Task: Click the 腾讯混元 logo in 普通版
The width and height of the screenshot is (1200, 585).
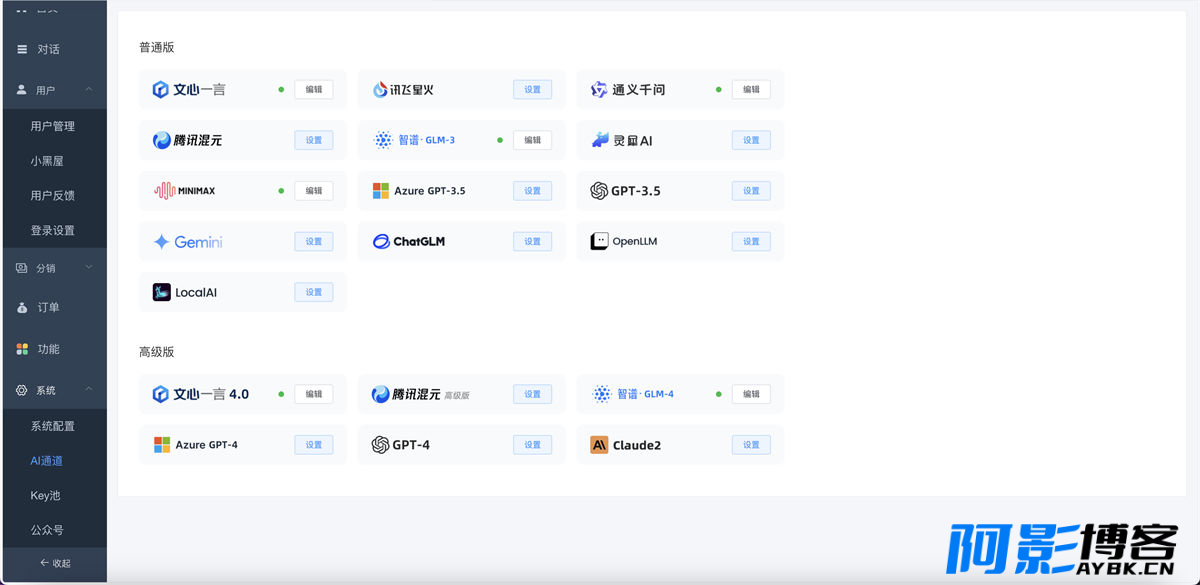Action: [x=161, y=141]
